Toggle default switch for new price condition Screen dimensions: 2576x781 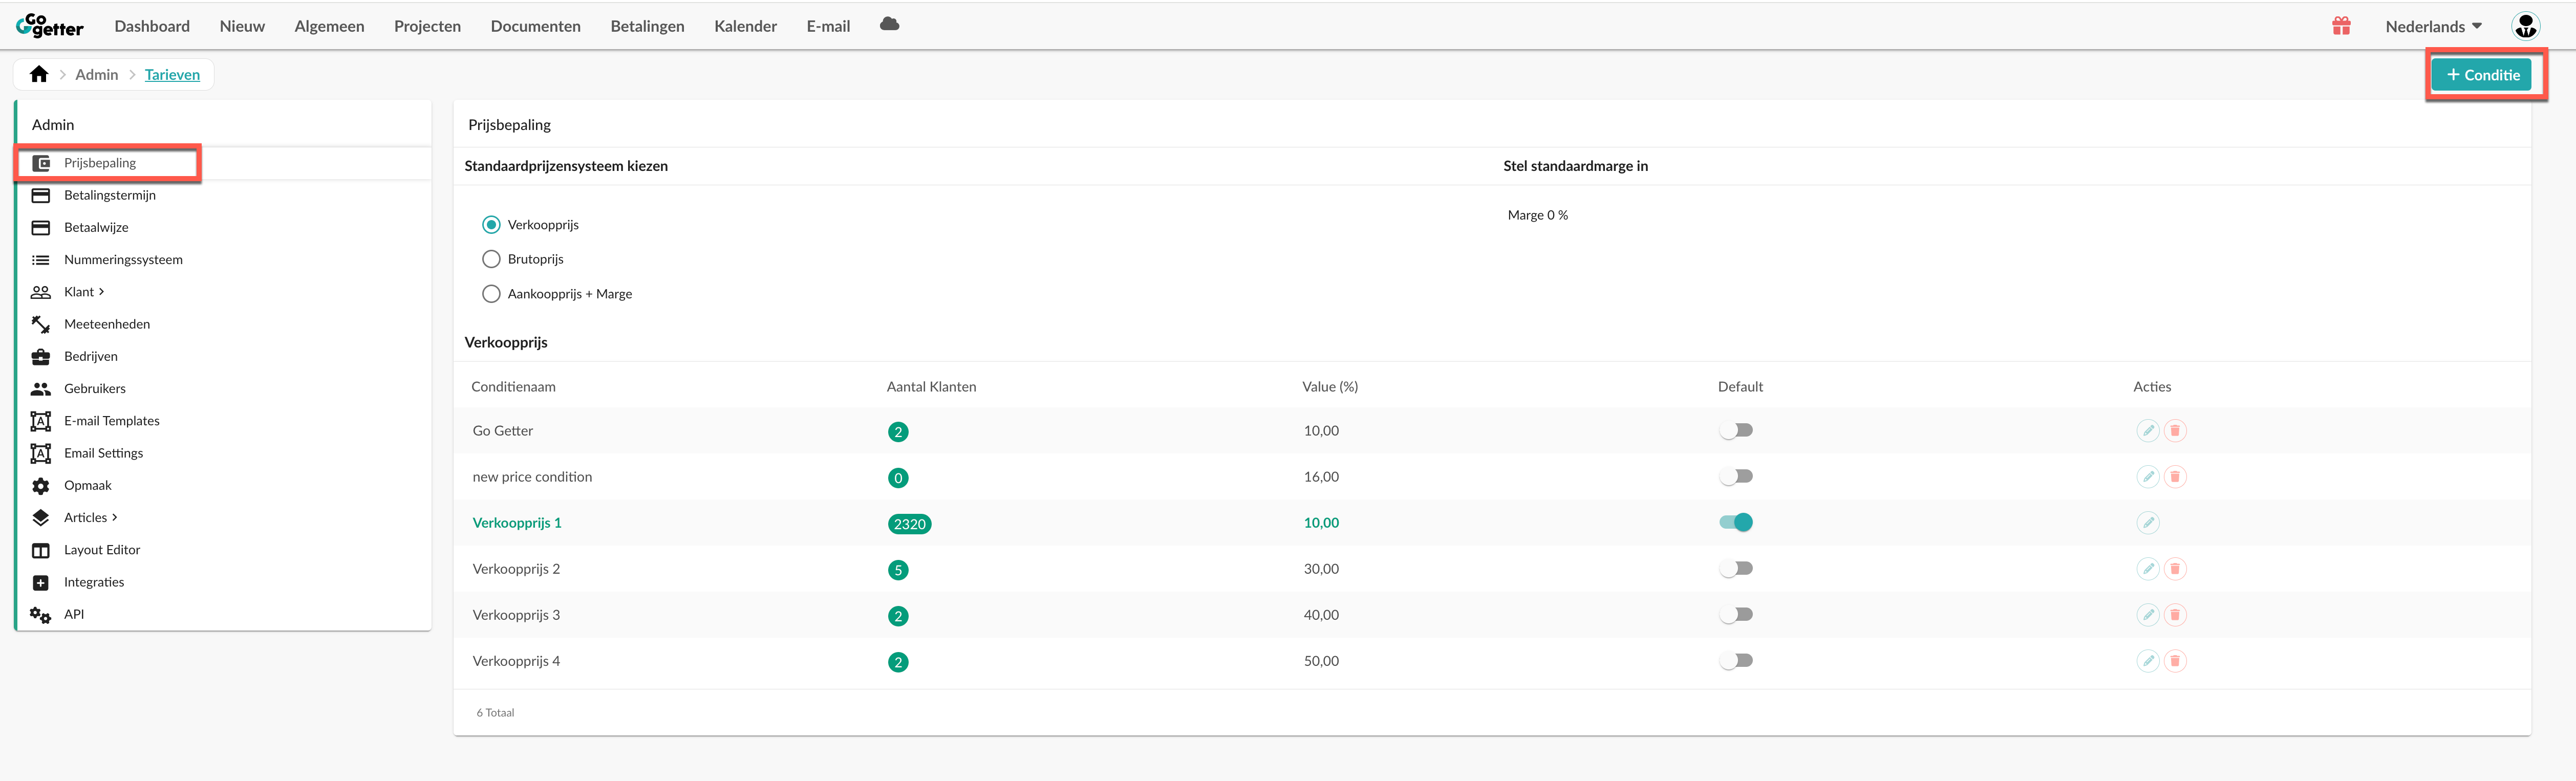(x=1736, y=477)
